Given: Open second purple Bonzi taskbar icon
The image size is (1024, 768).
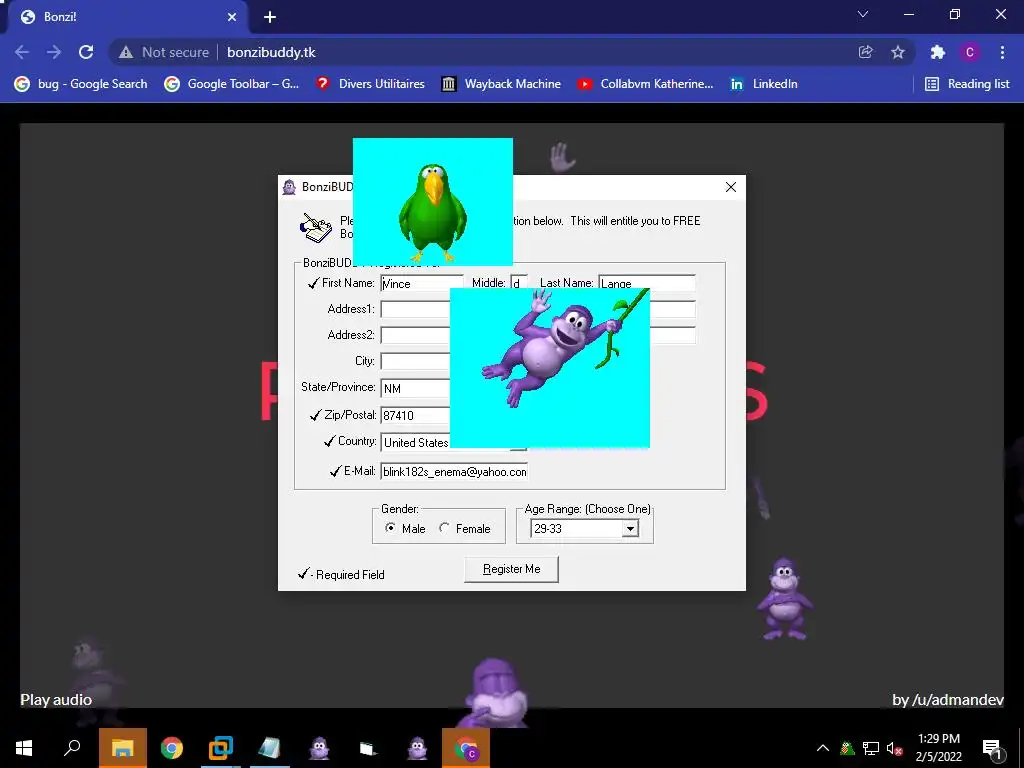Looking at the screenshot, I should coord(417,748).
